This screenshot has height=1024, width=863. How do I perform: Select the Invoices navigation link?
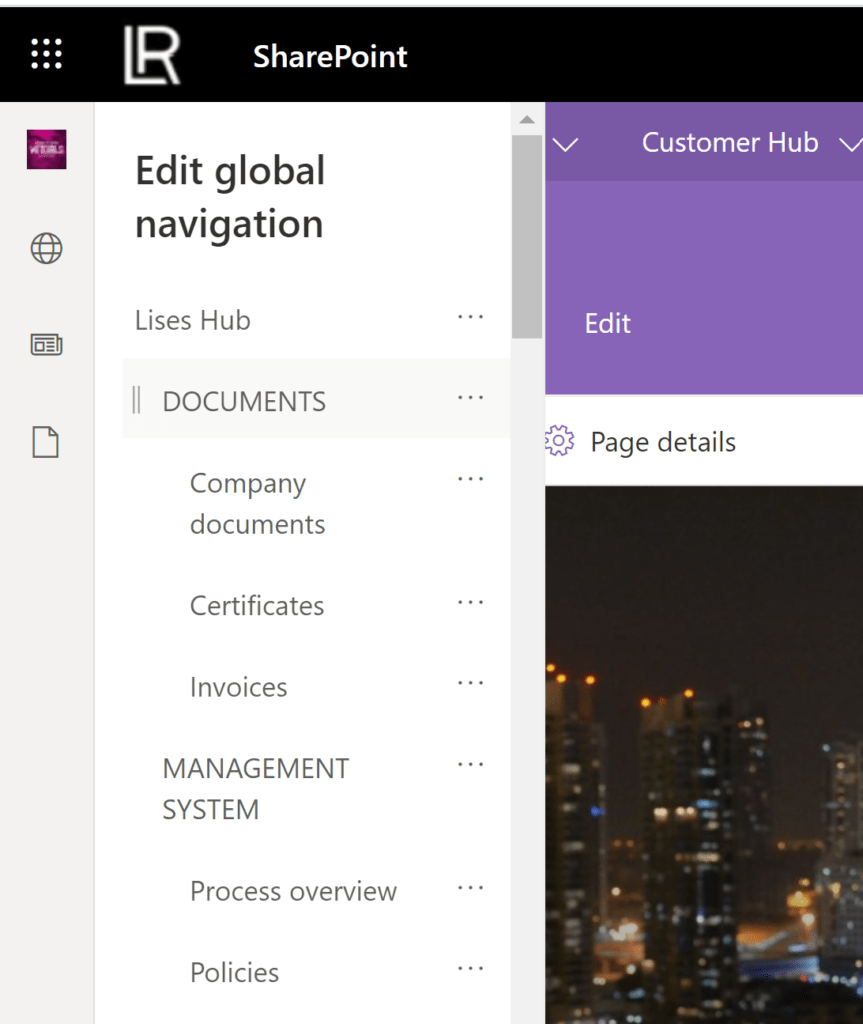pos(238,687)
